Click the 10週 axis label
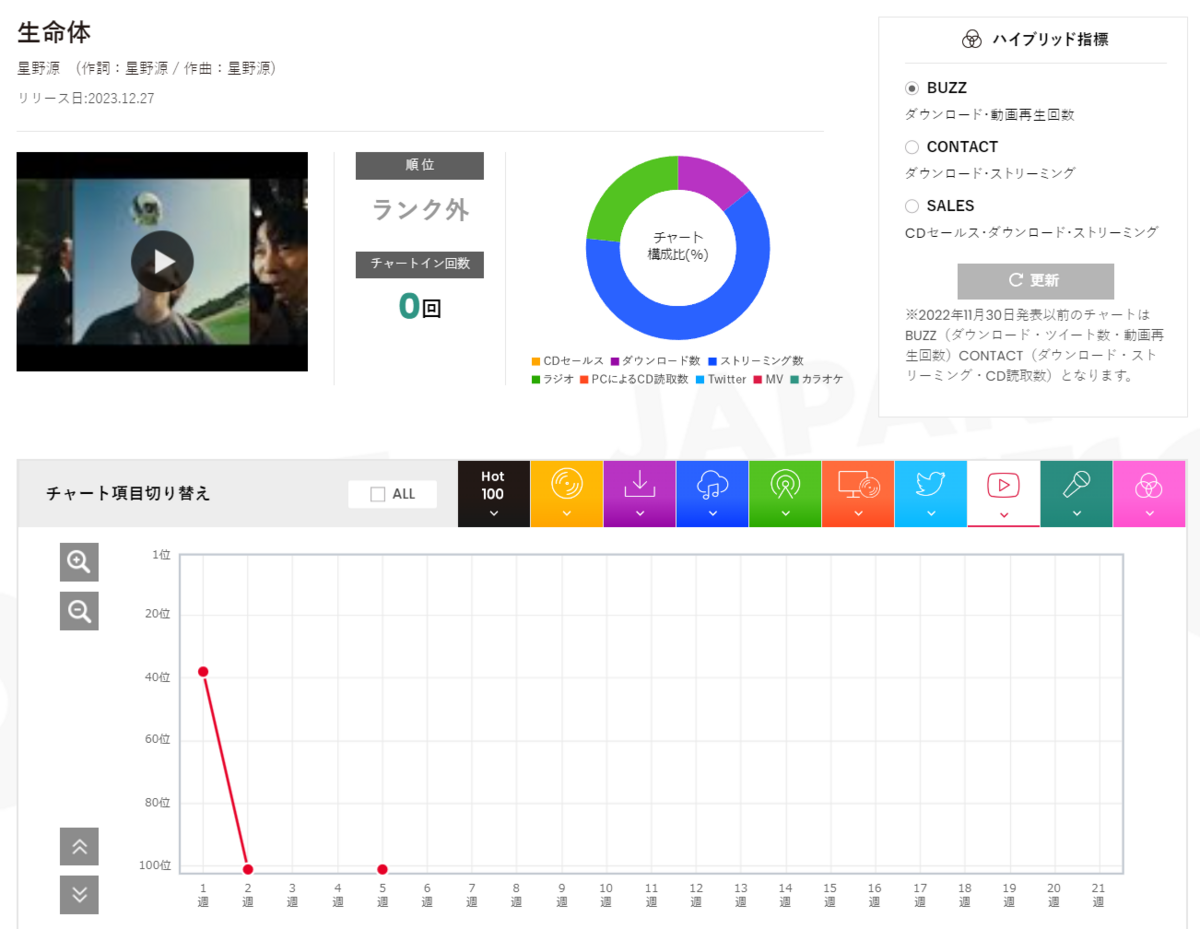The image size is (1200, 929). pos(606,894)
